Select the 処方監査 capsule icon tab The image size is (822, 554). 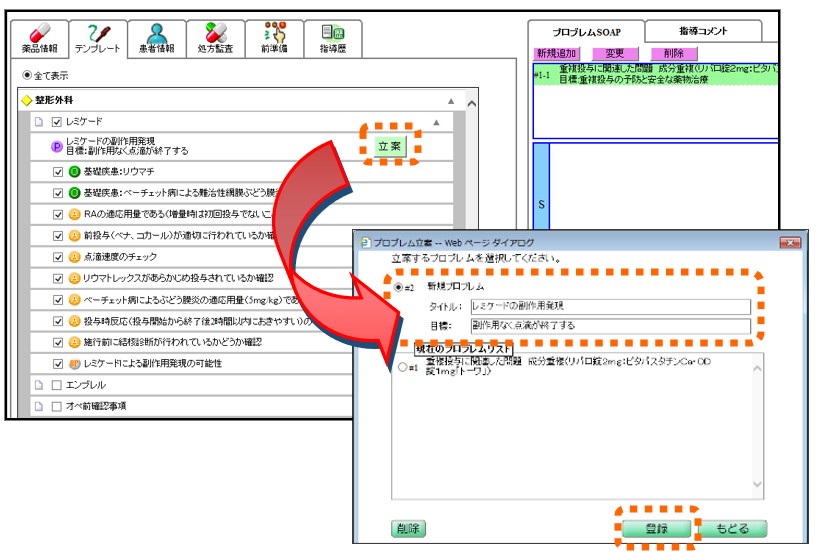point(212,39)
